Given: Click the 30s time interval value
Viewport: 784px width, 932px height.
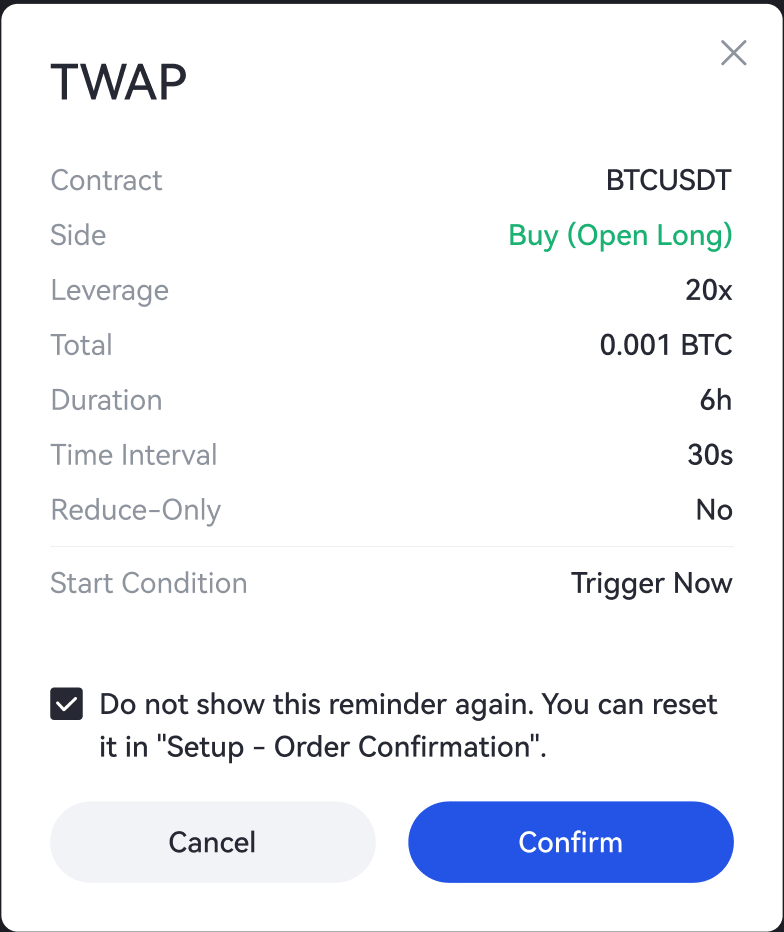Looking at the screenshot, I should tap(710, 456).
